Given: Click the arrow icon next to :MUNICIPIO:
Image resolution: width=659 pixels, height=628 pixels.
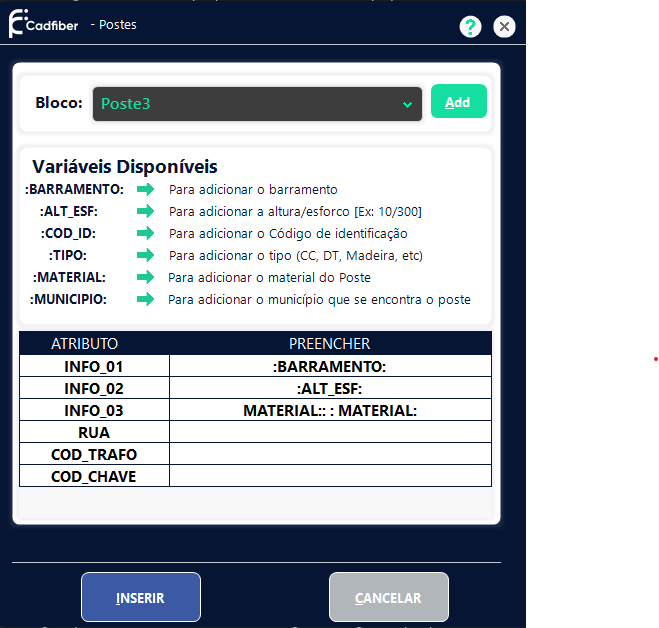Looking at the screenshot, I should [x=146, y=299].
